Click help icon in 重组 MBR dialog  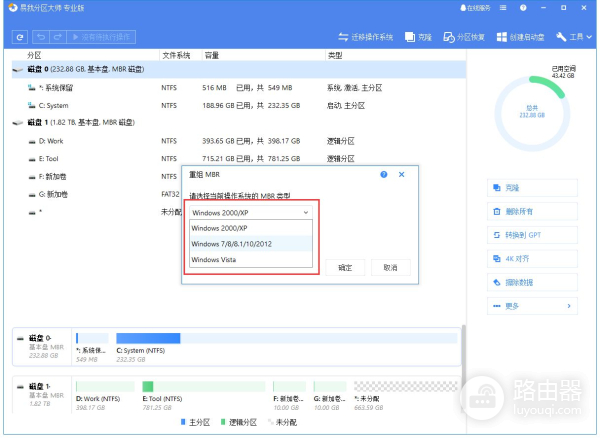pyautogui.click(x=383, y=174)
